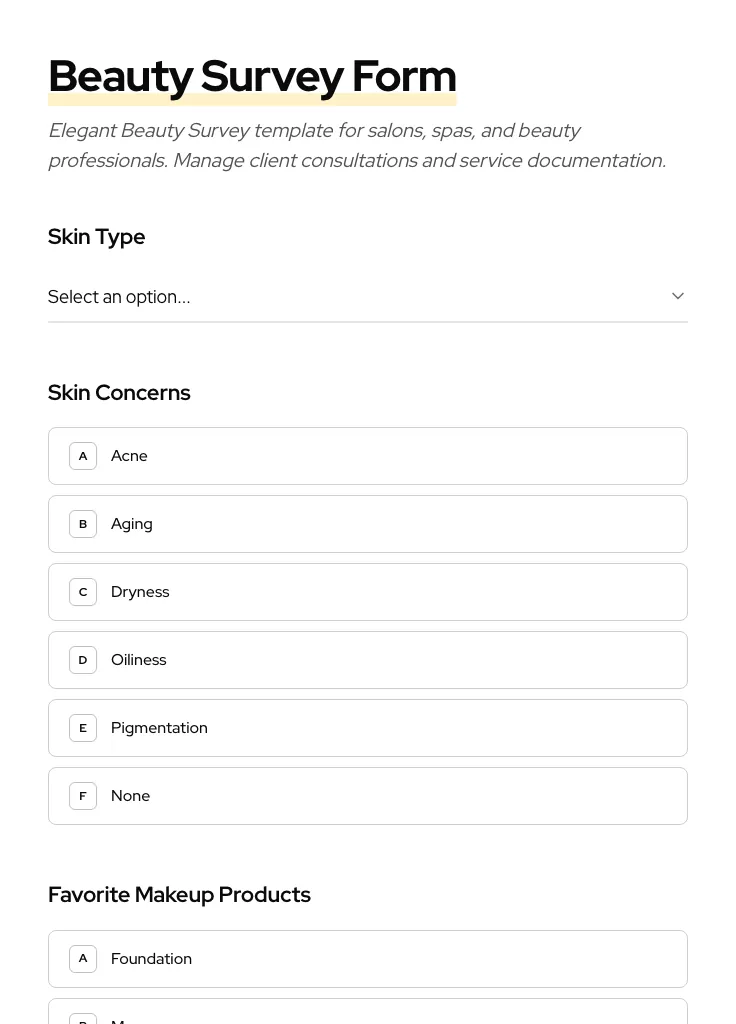The image size is (736, 1024).
Task: Select the Dryness concern row
Action: tap(368, 591)
